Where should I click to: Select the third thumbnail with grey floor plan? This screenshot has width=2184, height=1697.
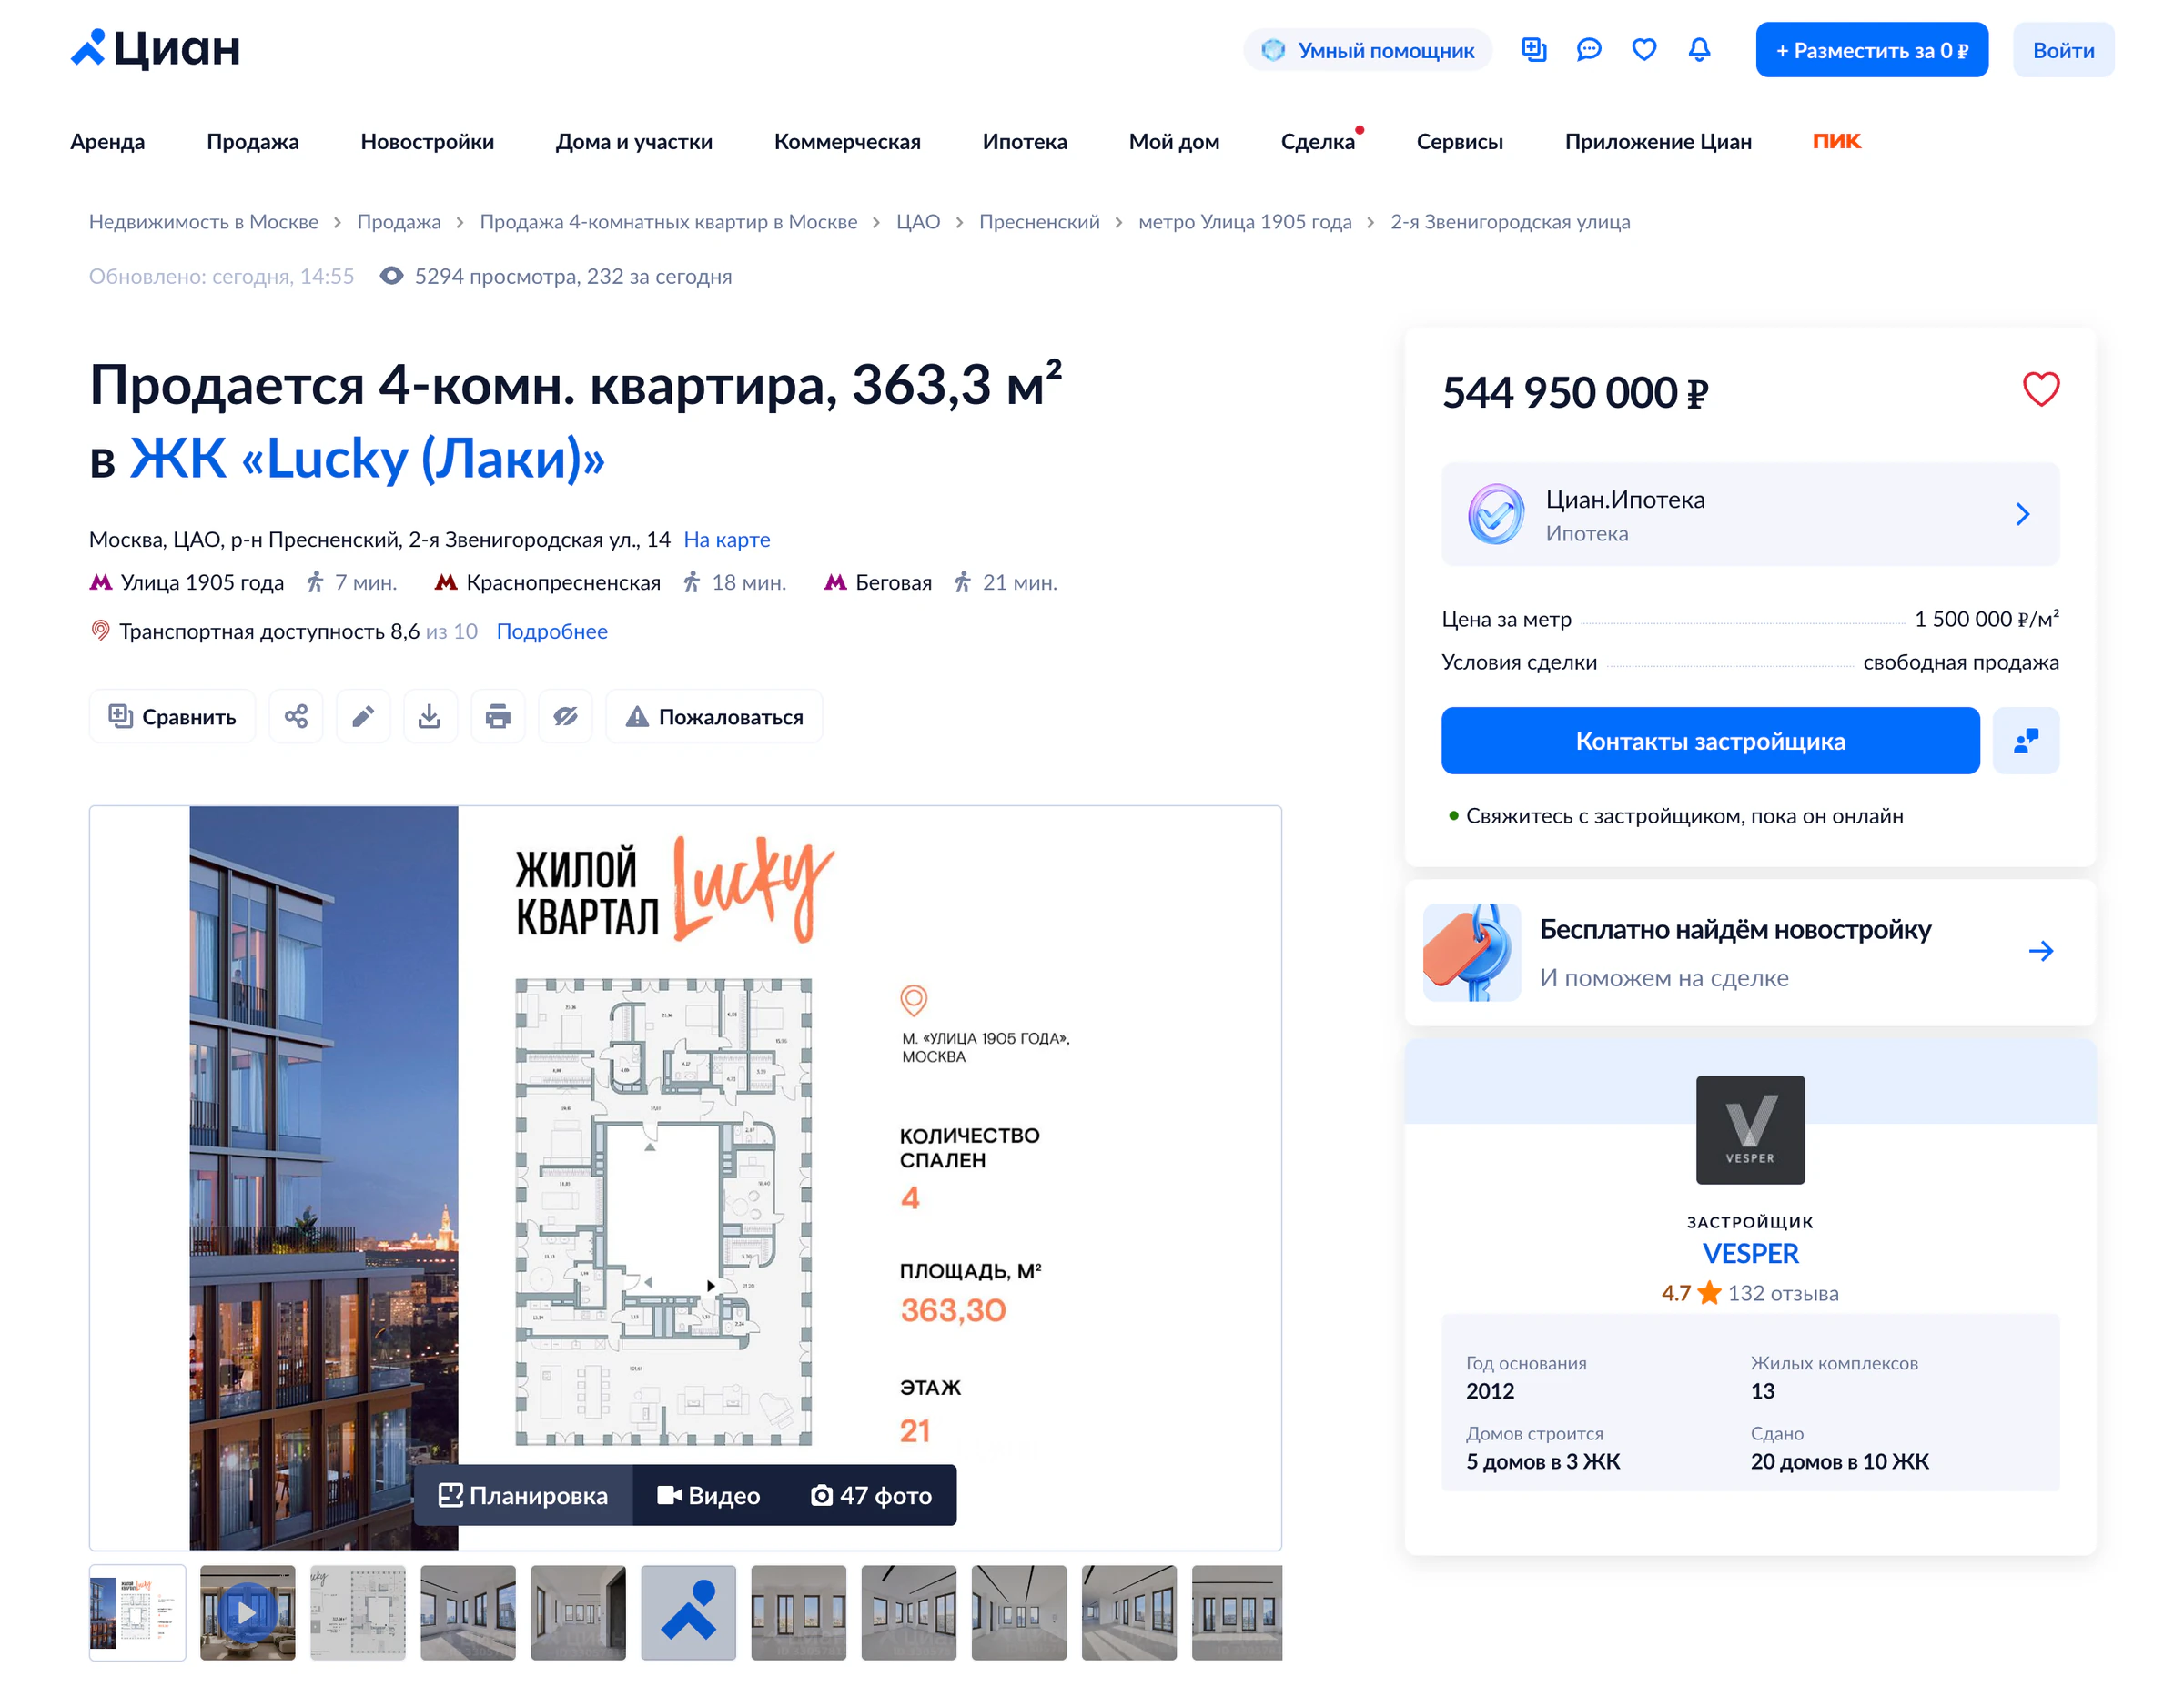358,1613
